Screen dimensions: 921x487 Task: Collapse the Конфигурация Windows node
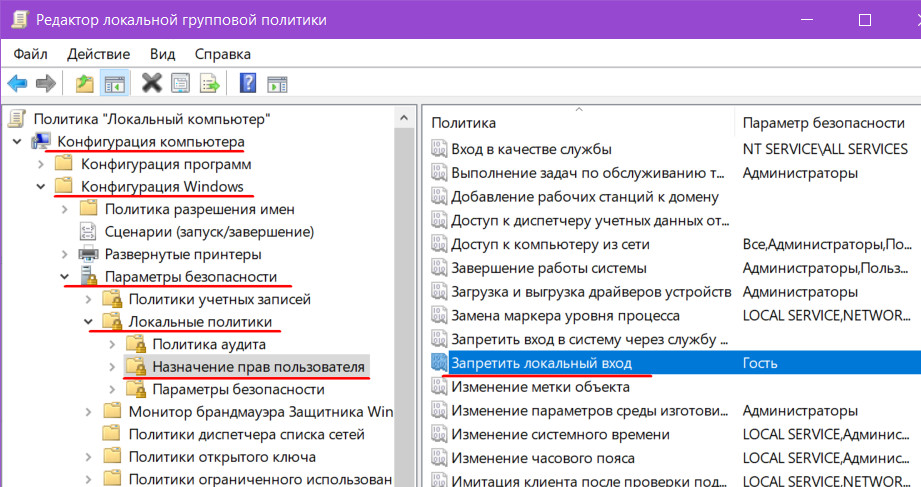click(41, 186)
